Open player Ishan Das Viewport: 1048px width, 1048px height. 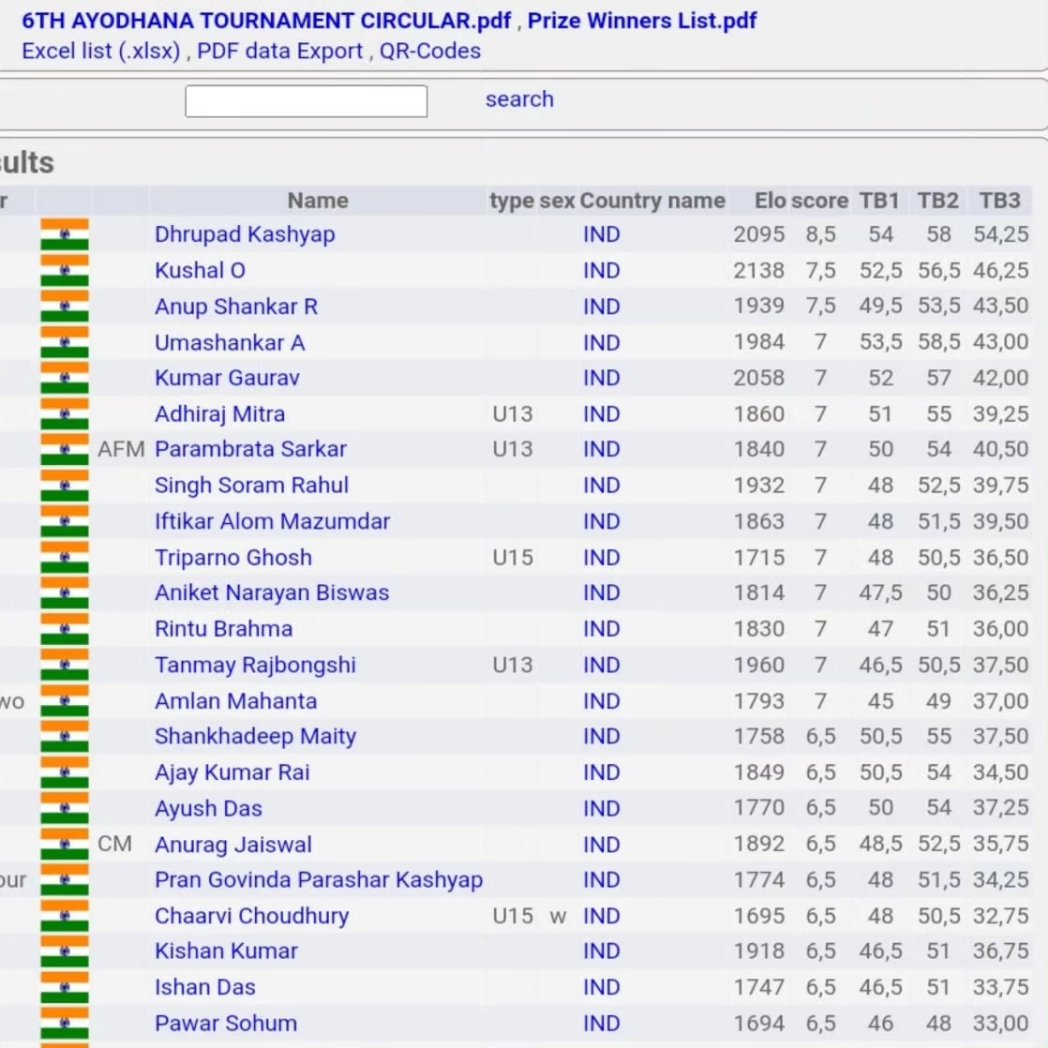click(205, 987)
